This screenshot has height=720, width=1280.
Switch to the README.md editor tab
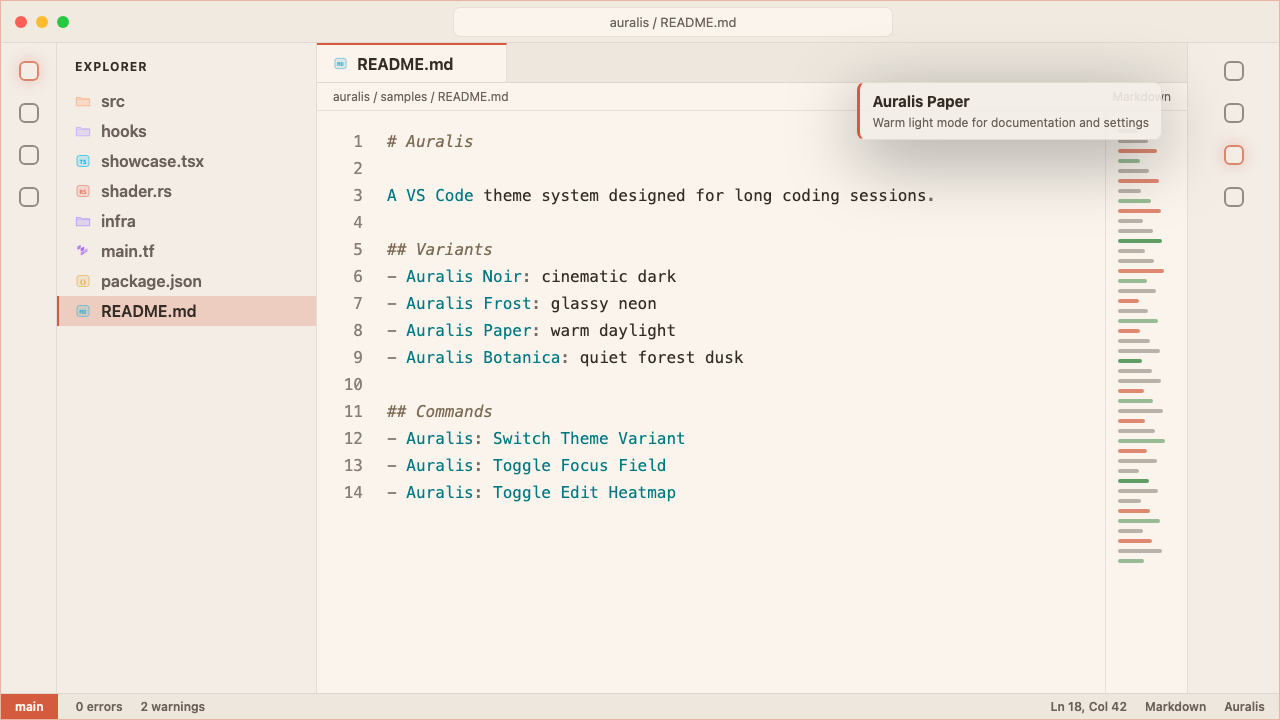(x=412, y=63)
